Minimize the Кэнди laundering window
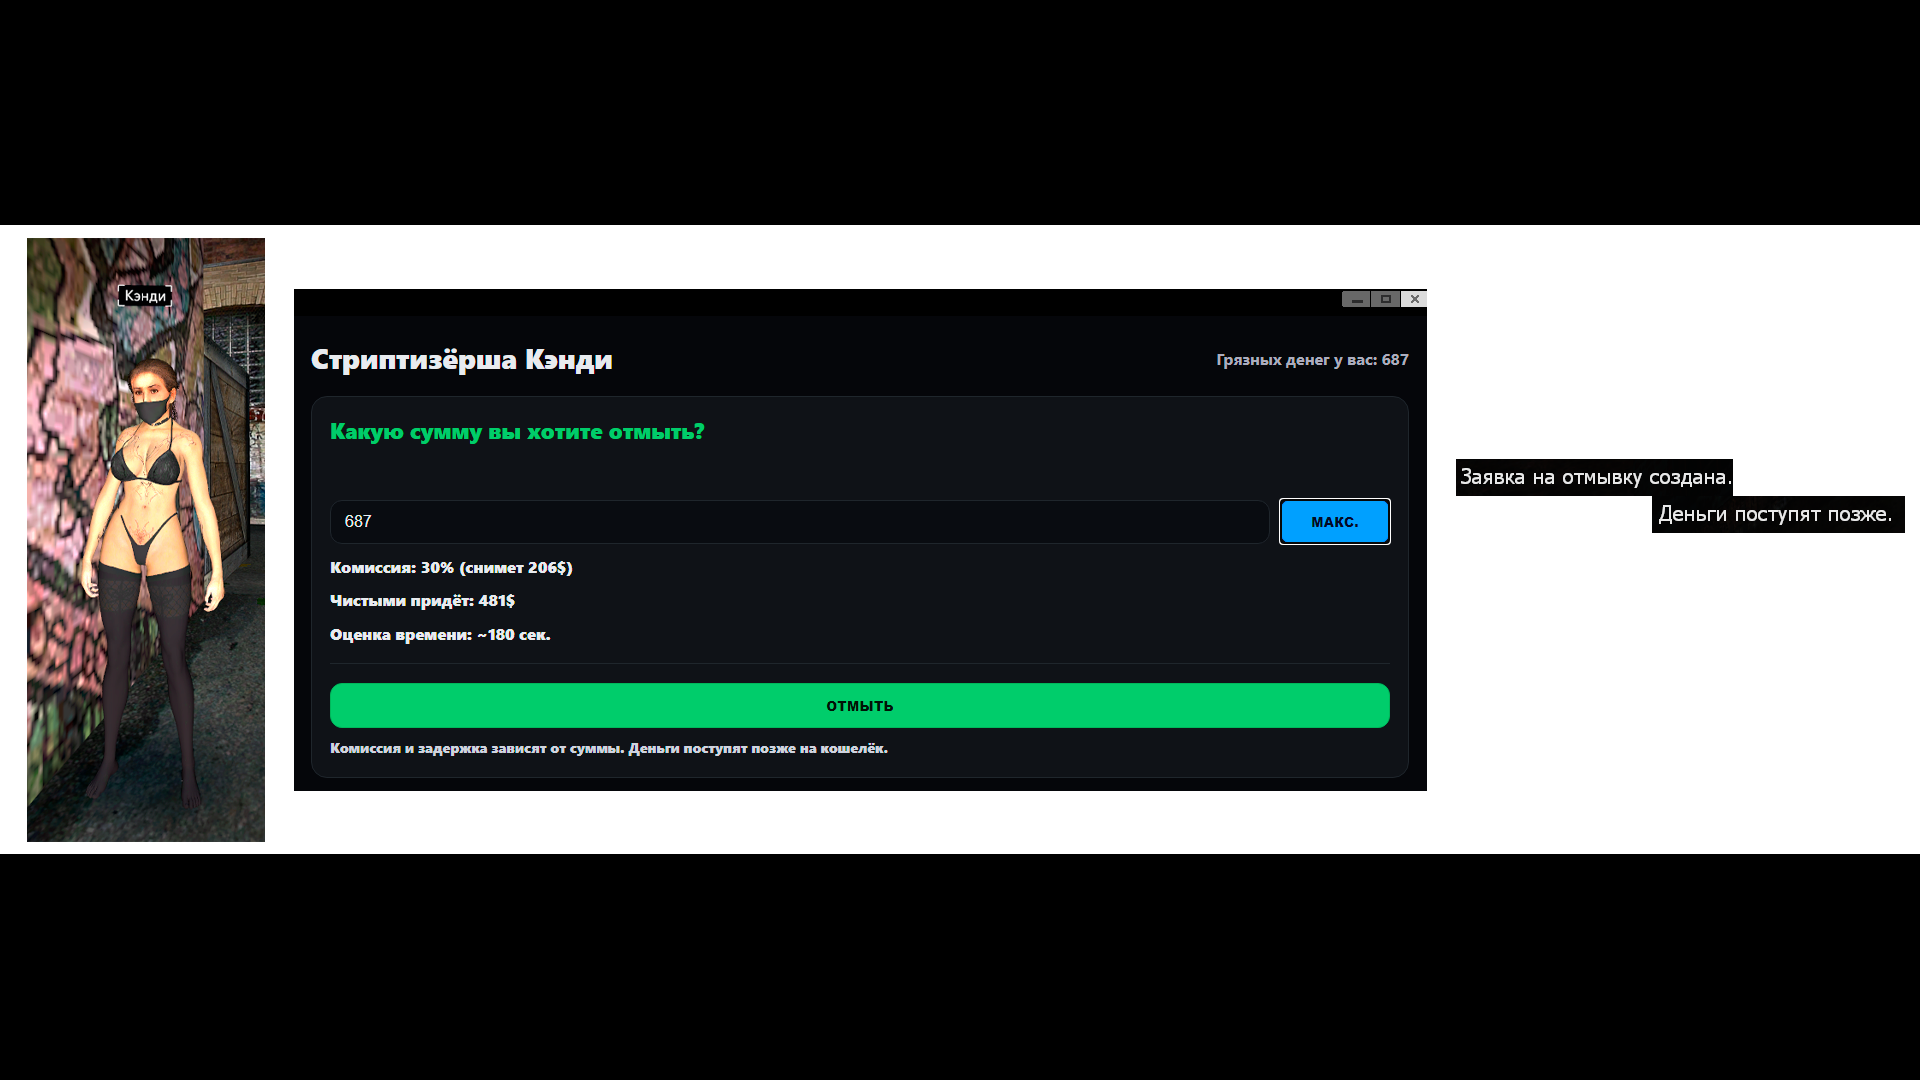The width and height of the screenshot is (1920, 1080). (1356, 299)
